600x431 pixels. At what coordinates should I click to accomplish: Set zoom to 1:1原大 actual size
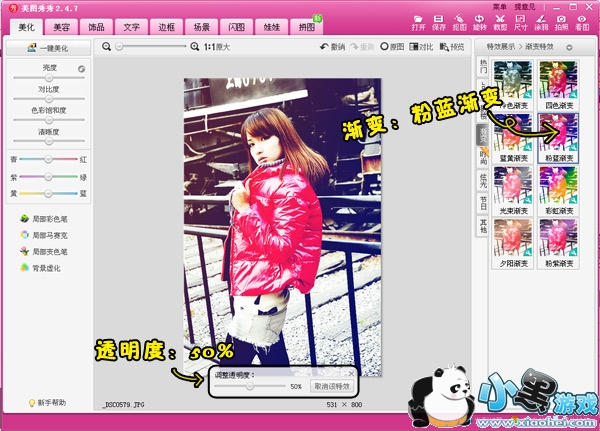click(x=217, y=47)
